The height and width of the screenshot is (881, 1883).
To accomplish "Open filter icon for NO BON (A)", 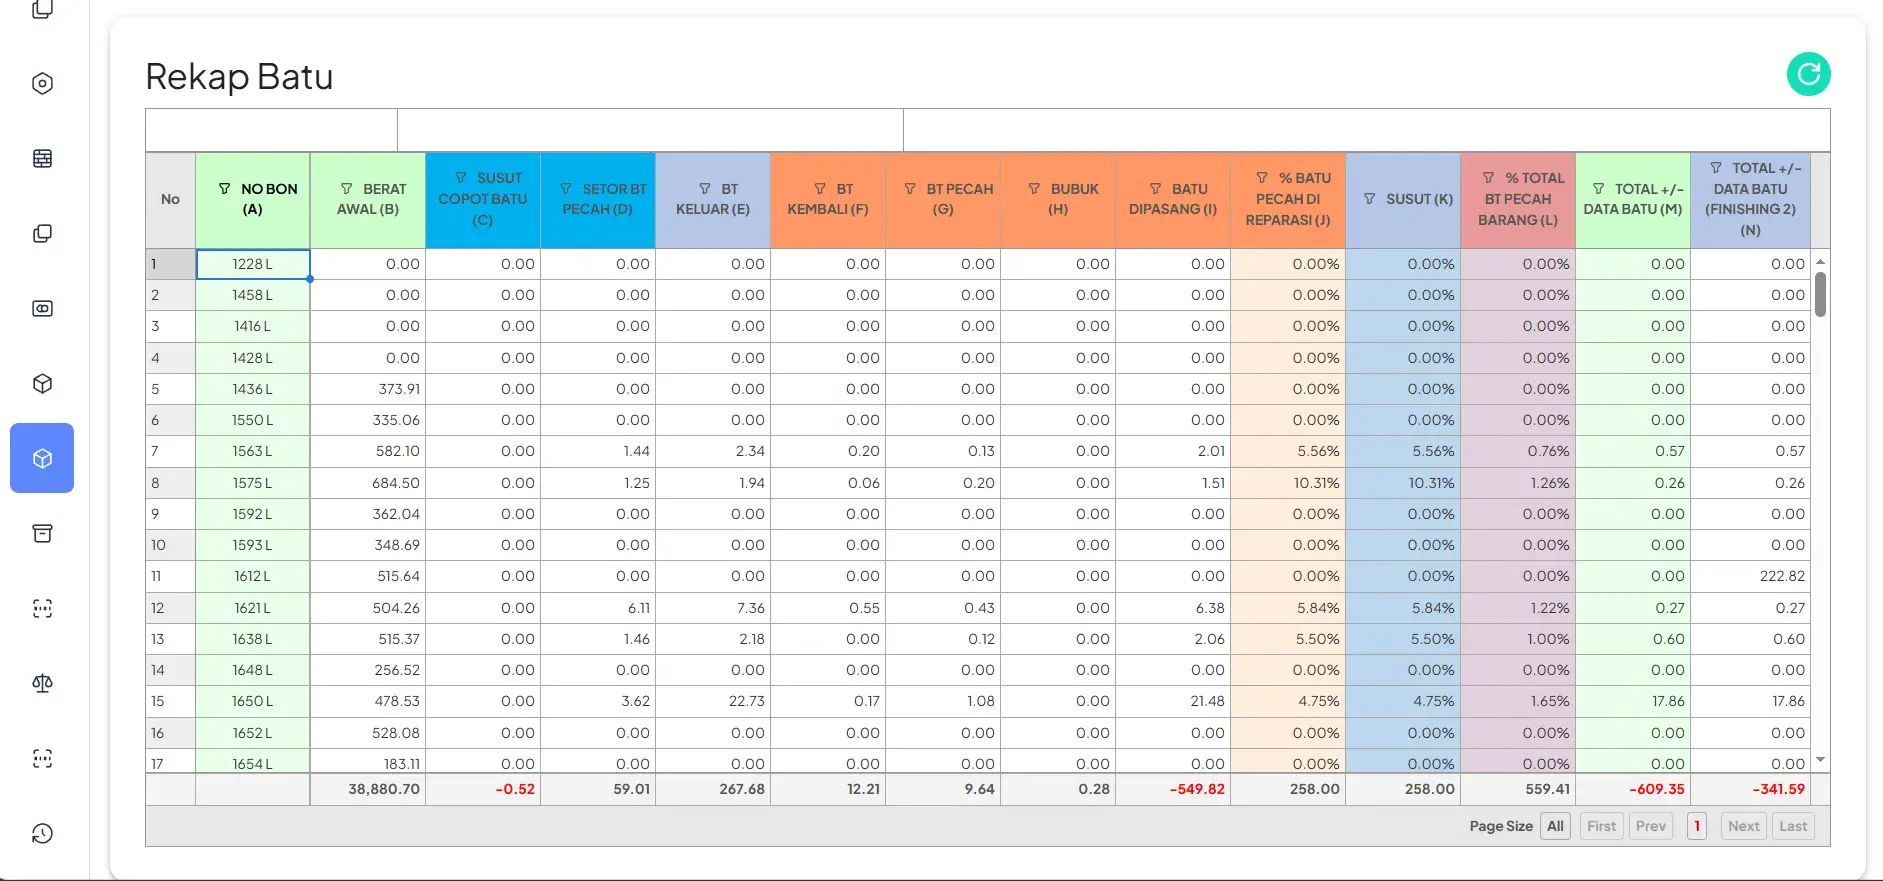I will pyautogui.click(x=224, y=189).
